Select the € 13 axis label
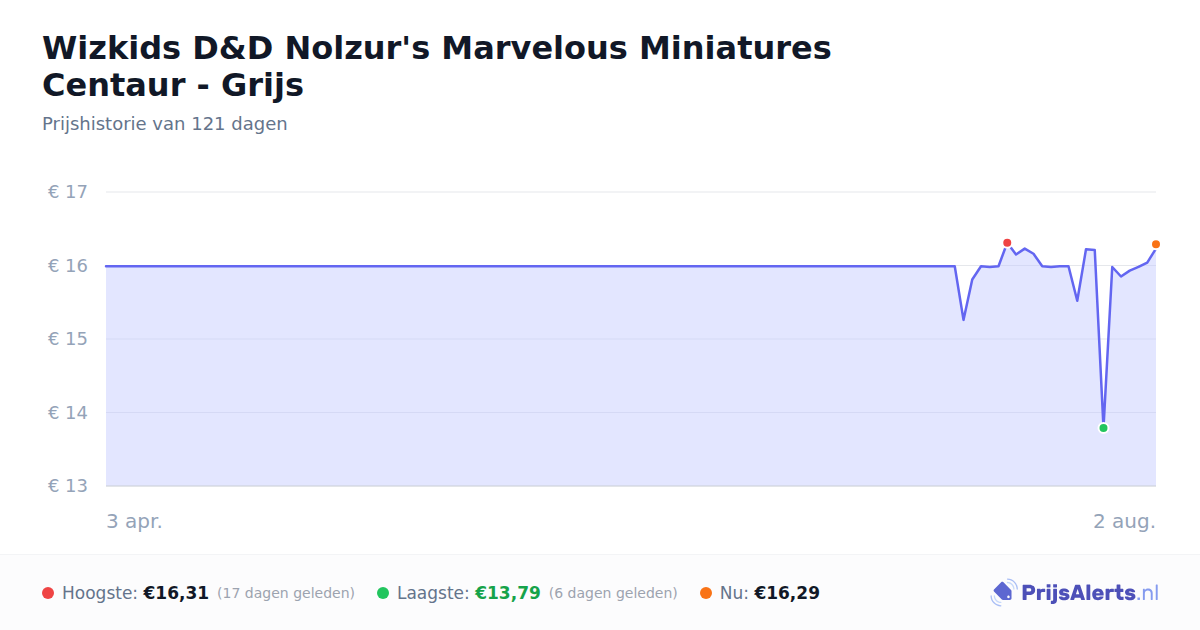This screenshot has width=1200, height=630. click(68, 486)
